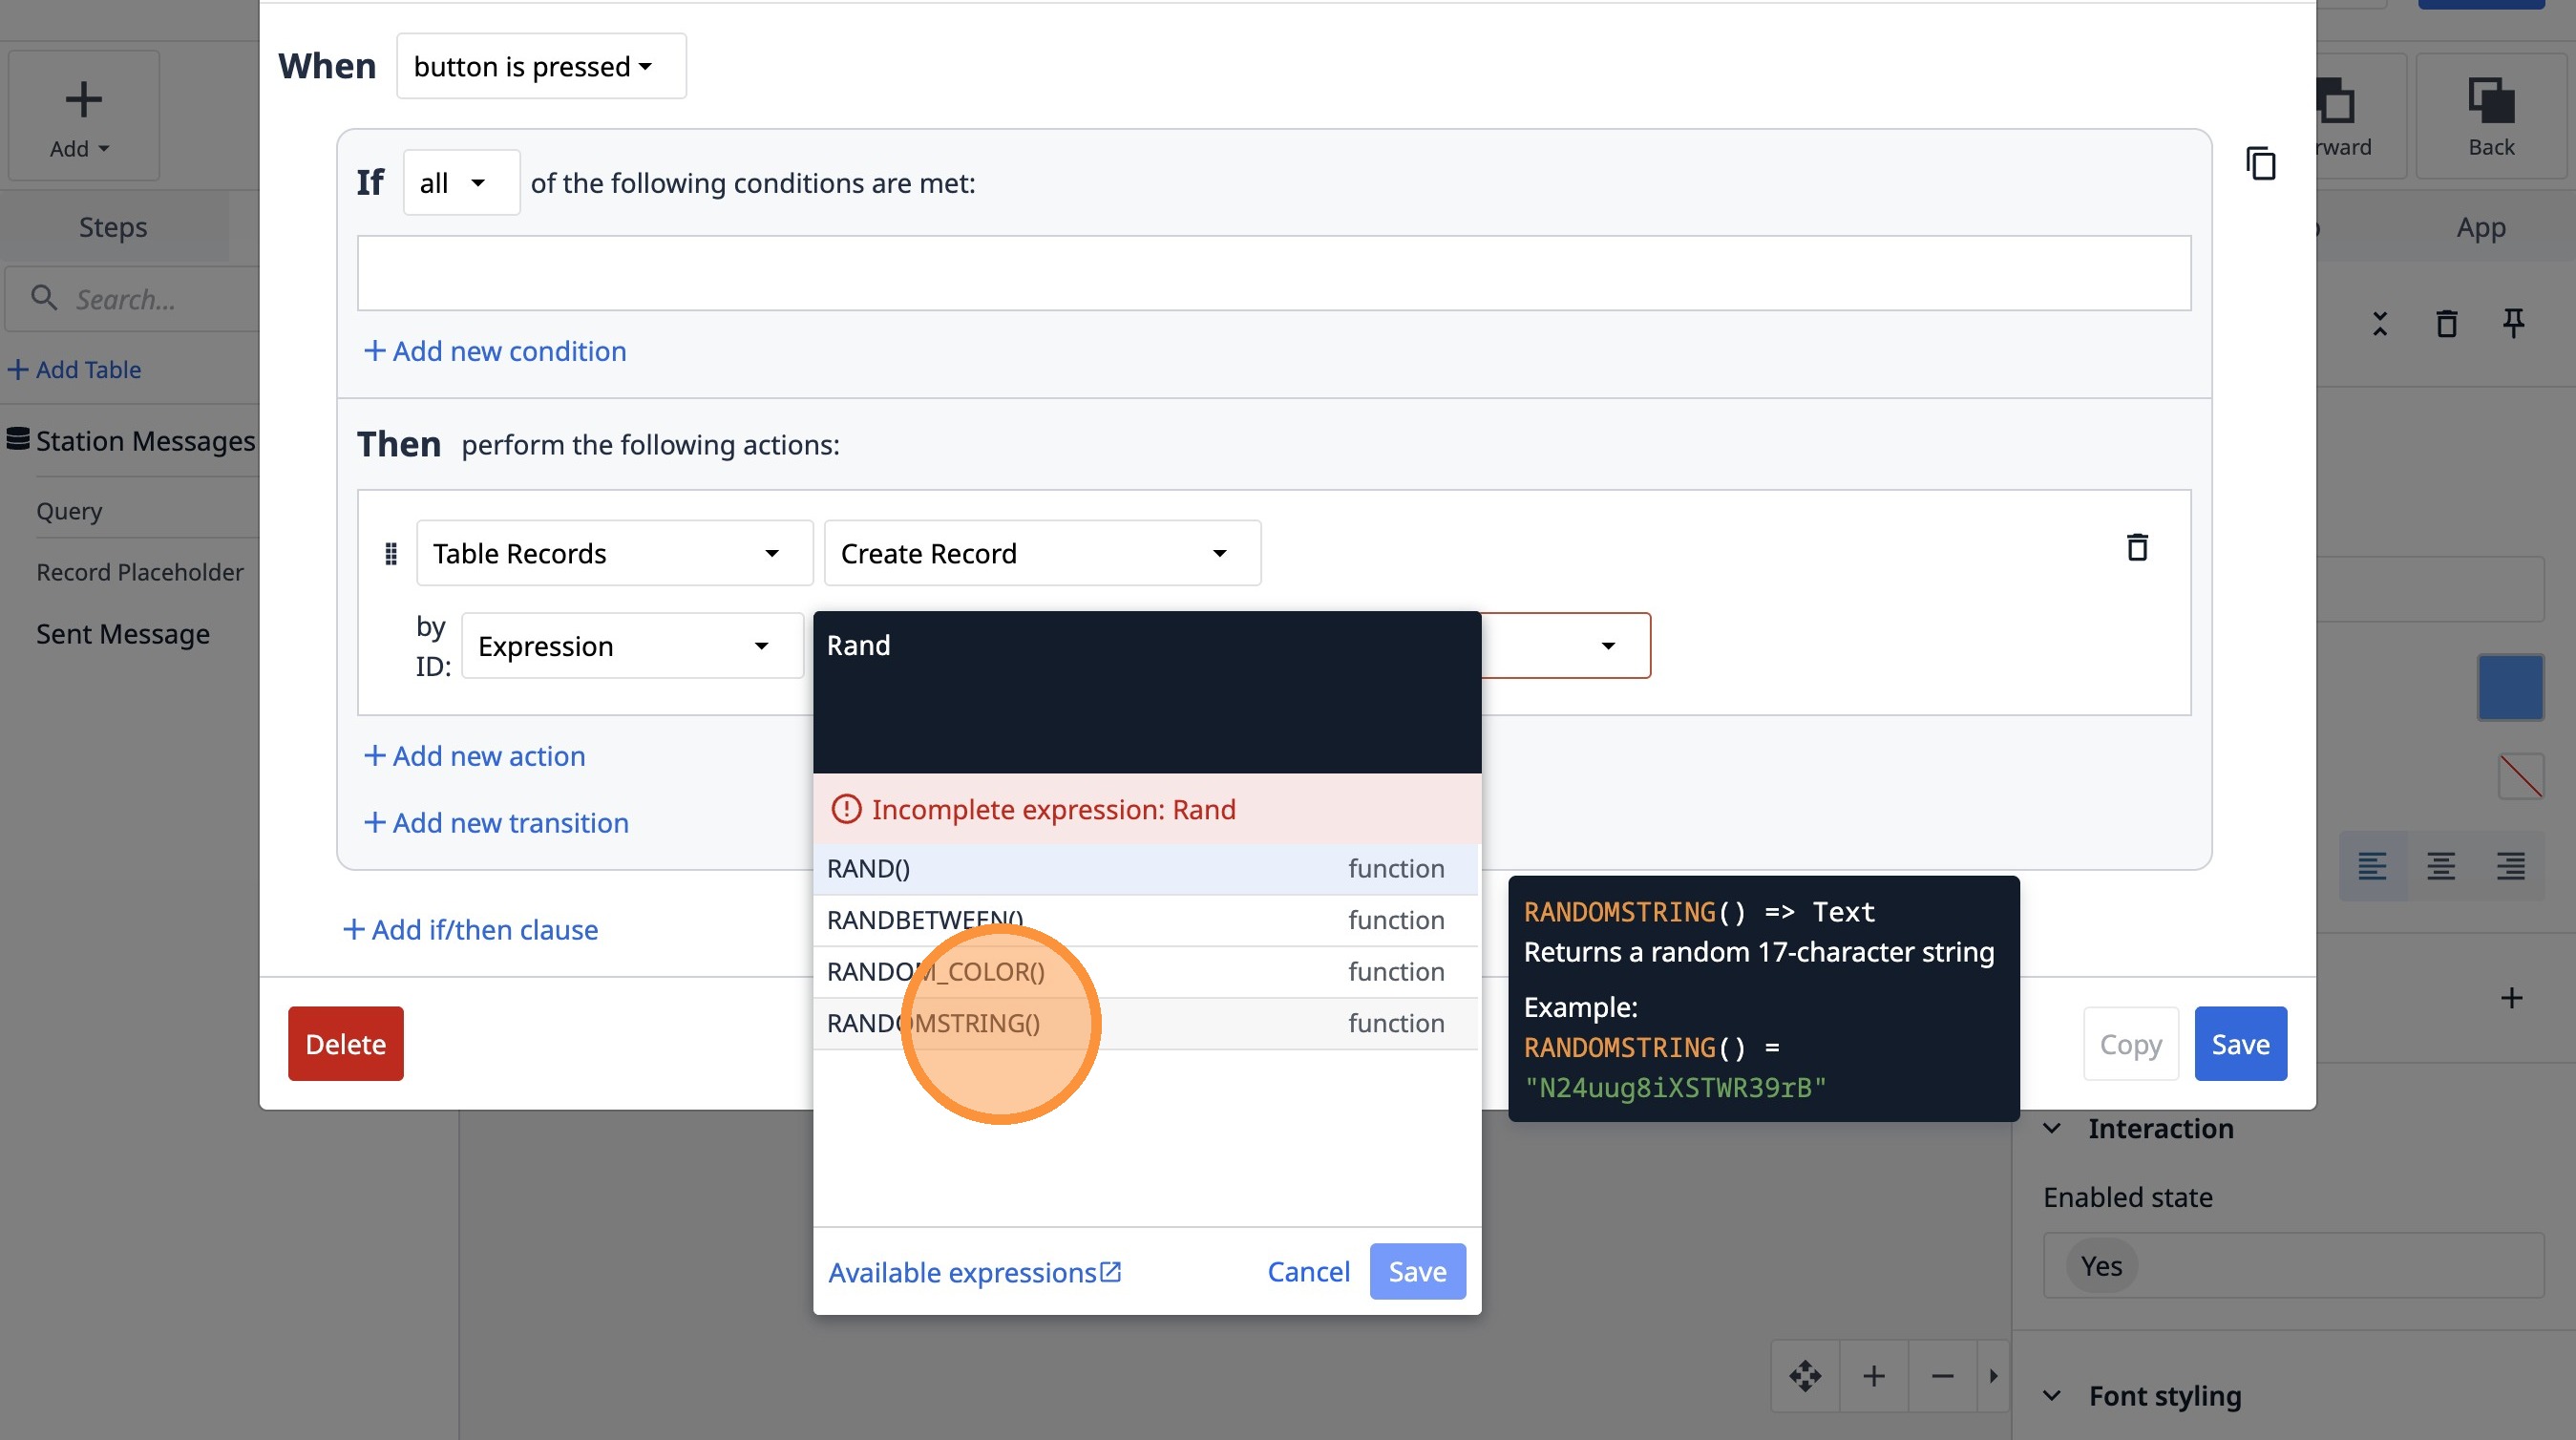This screenshot has height=1440, width=2576.
Task: Click the pin icon in right panel
Action: [2512, 323]
